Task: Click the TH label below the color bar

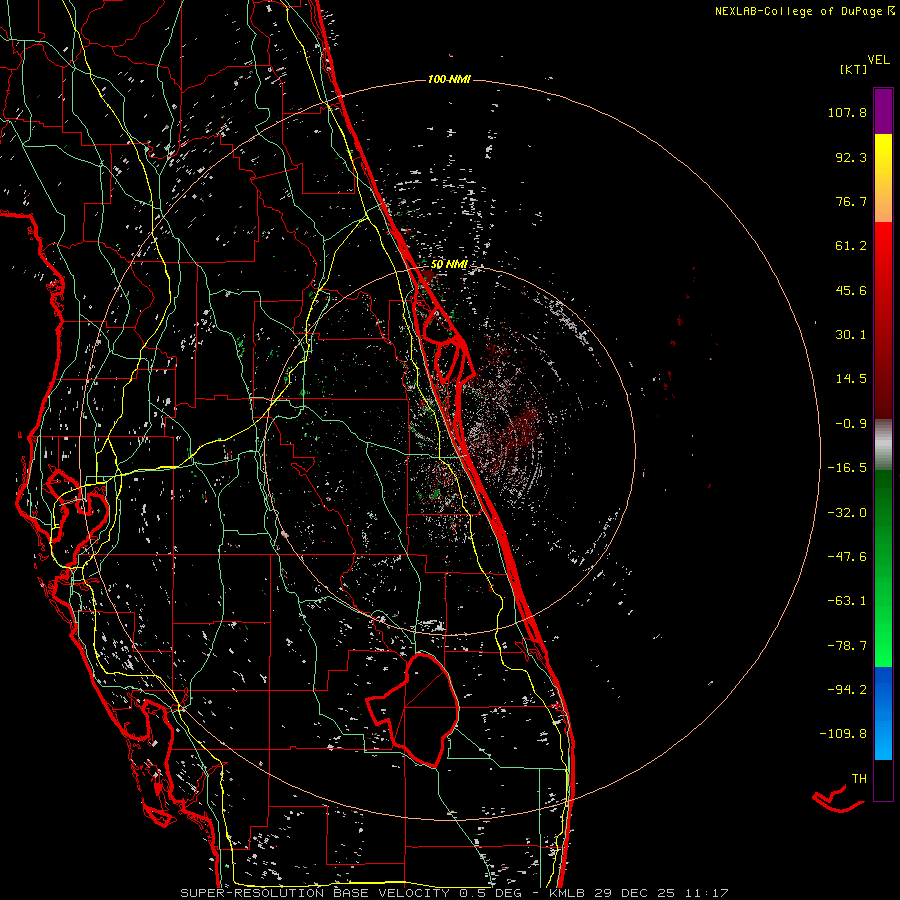Action: pyautogui.click(x=859, y=779)
